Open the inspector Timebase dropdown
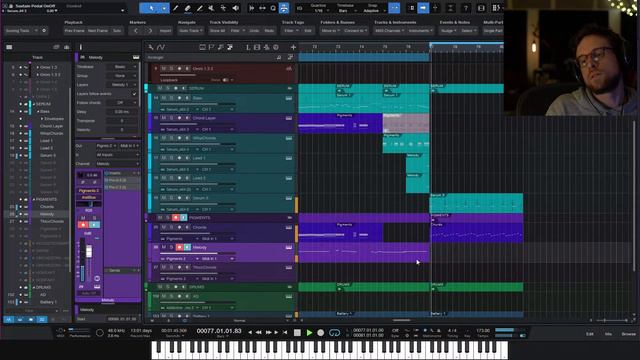The height and width of the screenshot is (360, 640). (122, 67)
